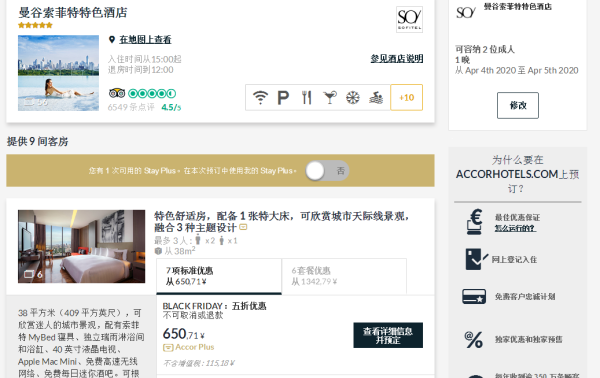Select the 7项标准优惠 tab

click(x=219, y=276)
